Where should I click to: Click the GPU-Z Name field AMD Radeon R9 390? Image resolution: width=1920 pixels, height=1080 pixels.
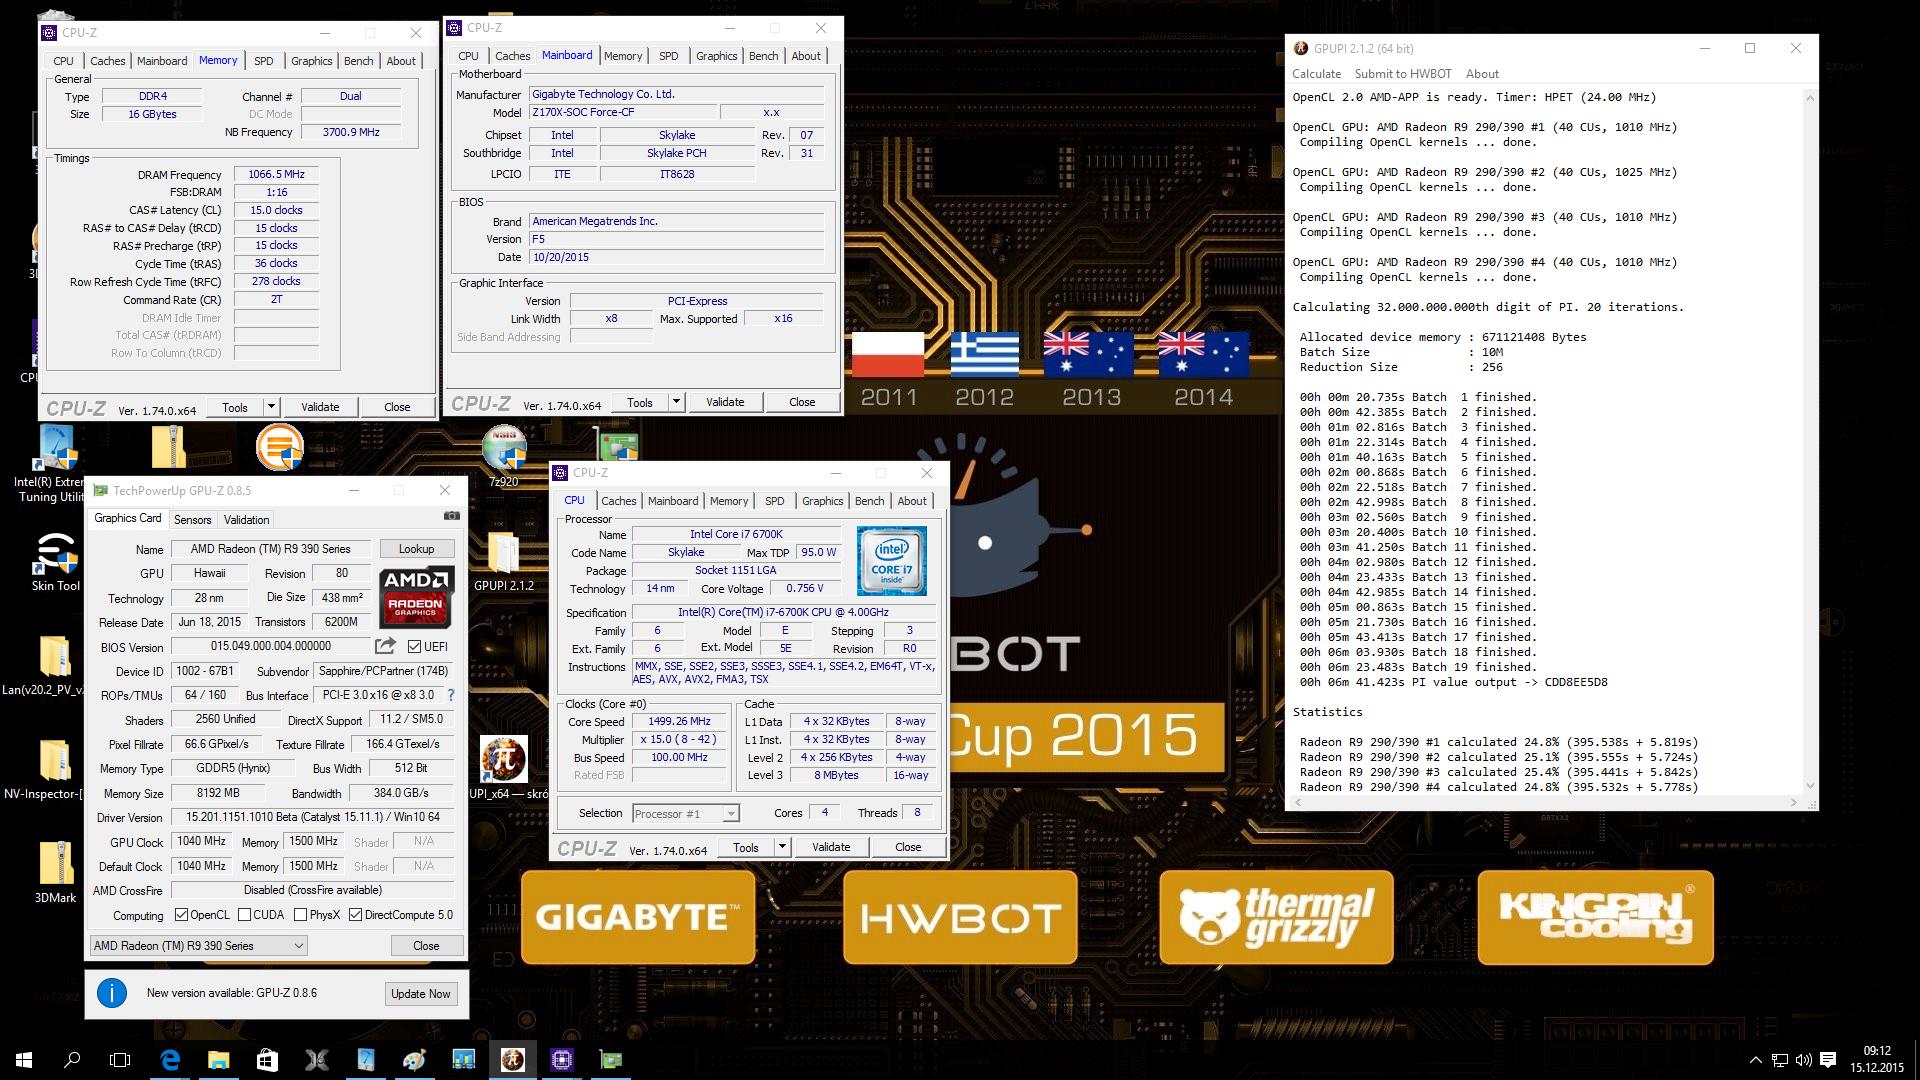(x=270, y=549)
